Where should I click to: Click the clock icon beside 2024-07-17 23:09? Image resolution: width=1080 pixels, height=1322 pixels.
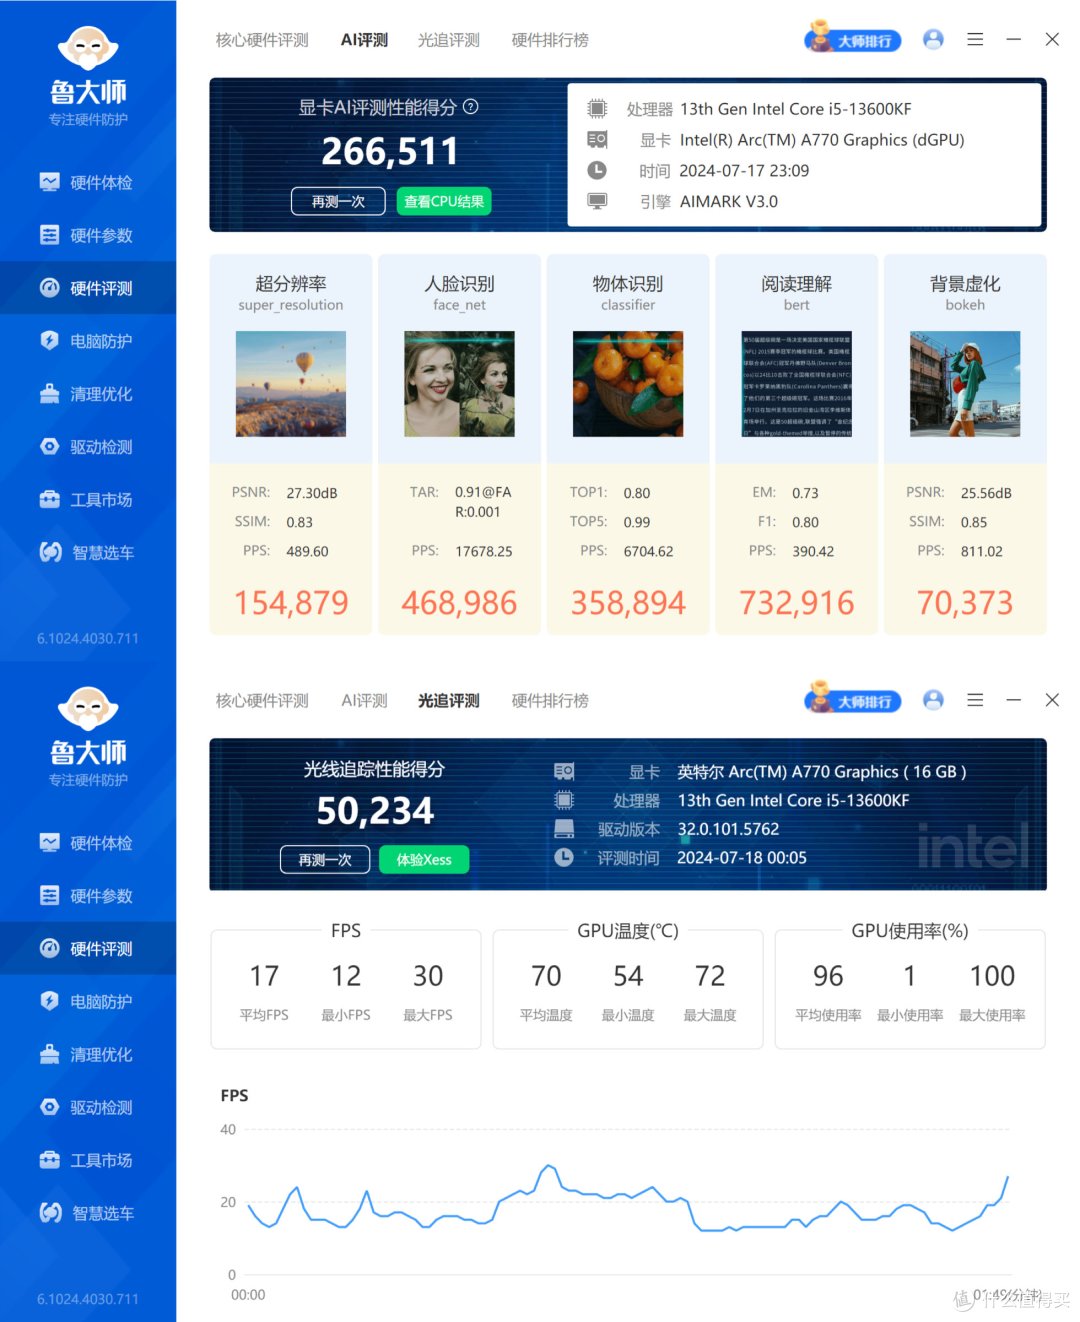coord(597,170)
